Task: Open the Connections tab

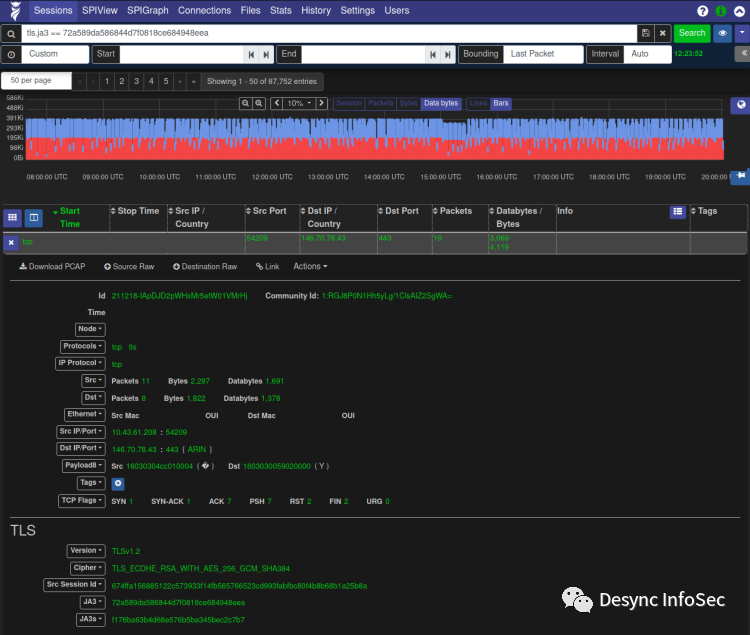Action: [x=204, y=11]
